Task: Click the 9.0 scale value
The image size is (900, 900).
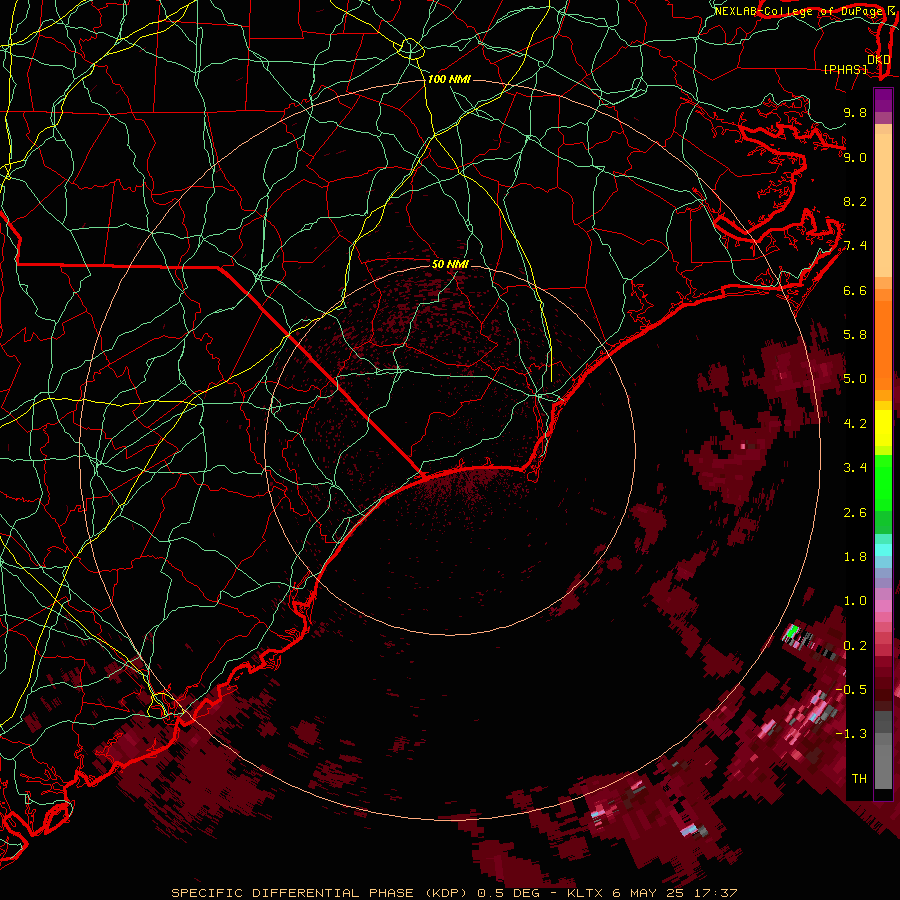Action: click(x=855, y=157)
